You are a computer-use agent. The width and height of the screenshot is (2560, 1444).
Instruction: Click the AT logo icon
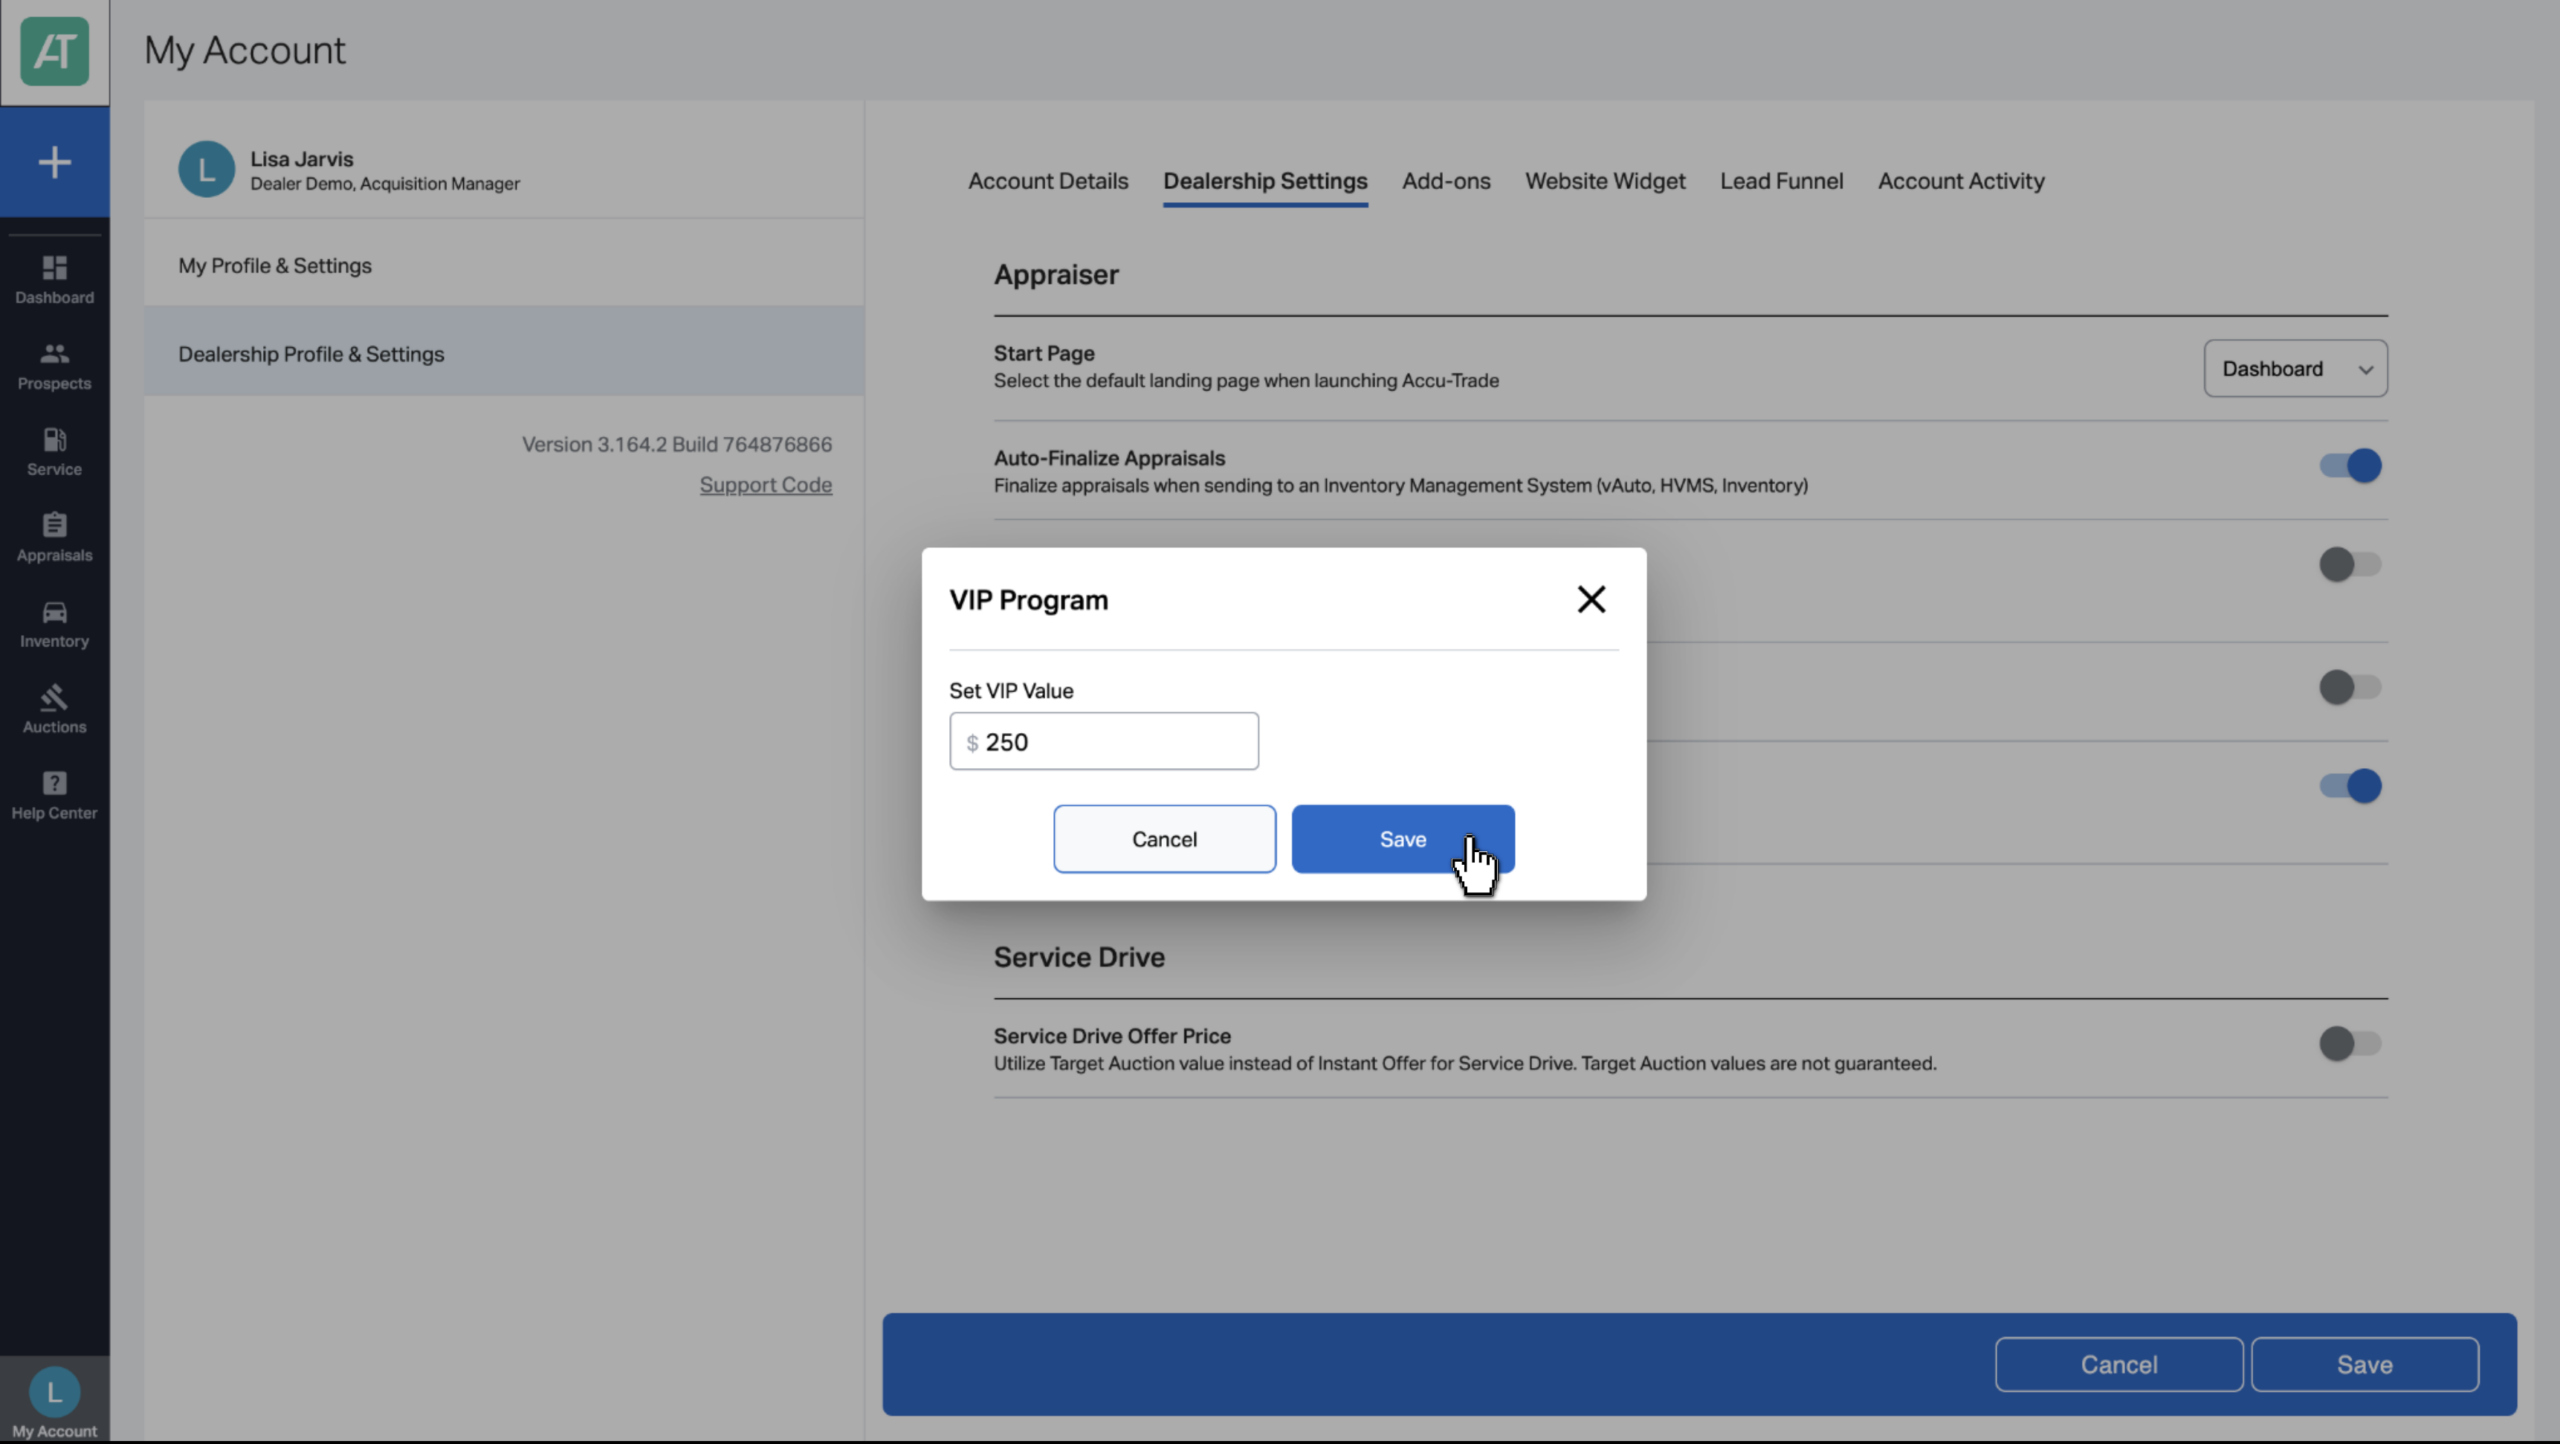[x=54, y=51]
